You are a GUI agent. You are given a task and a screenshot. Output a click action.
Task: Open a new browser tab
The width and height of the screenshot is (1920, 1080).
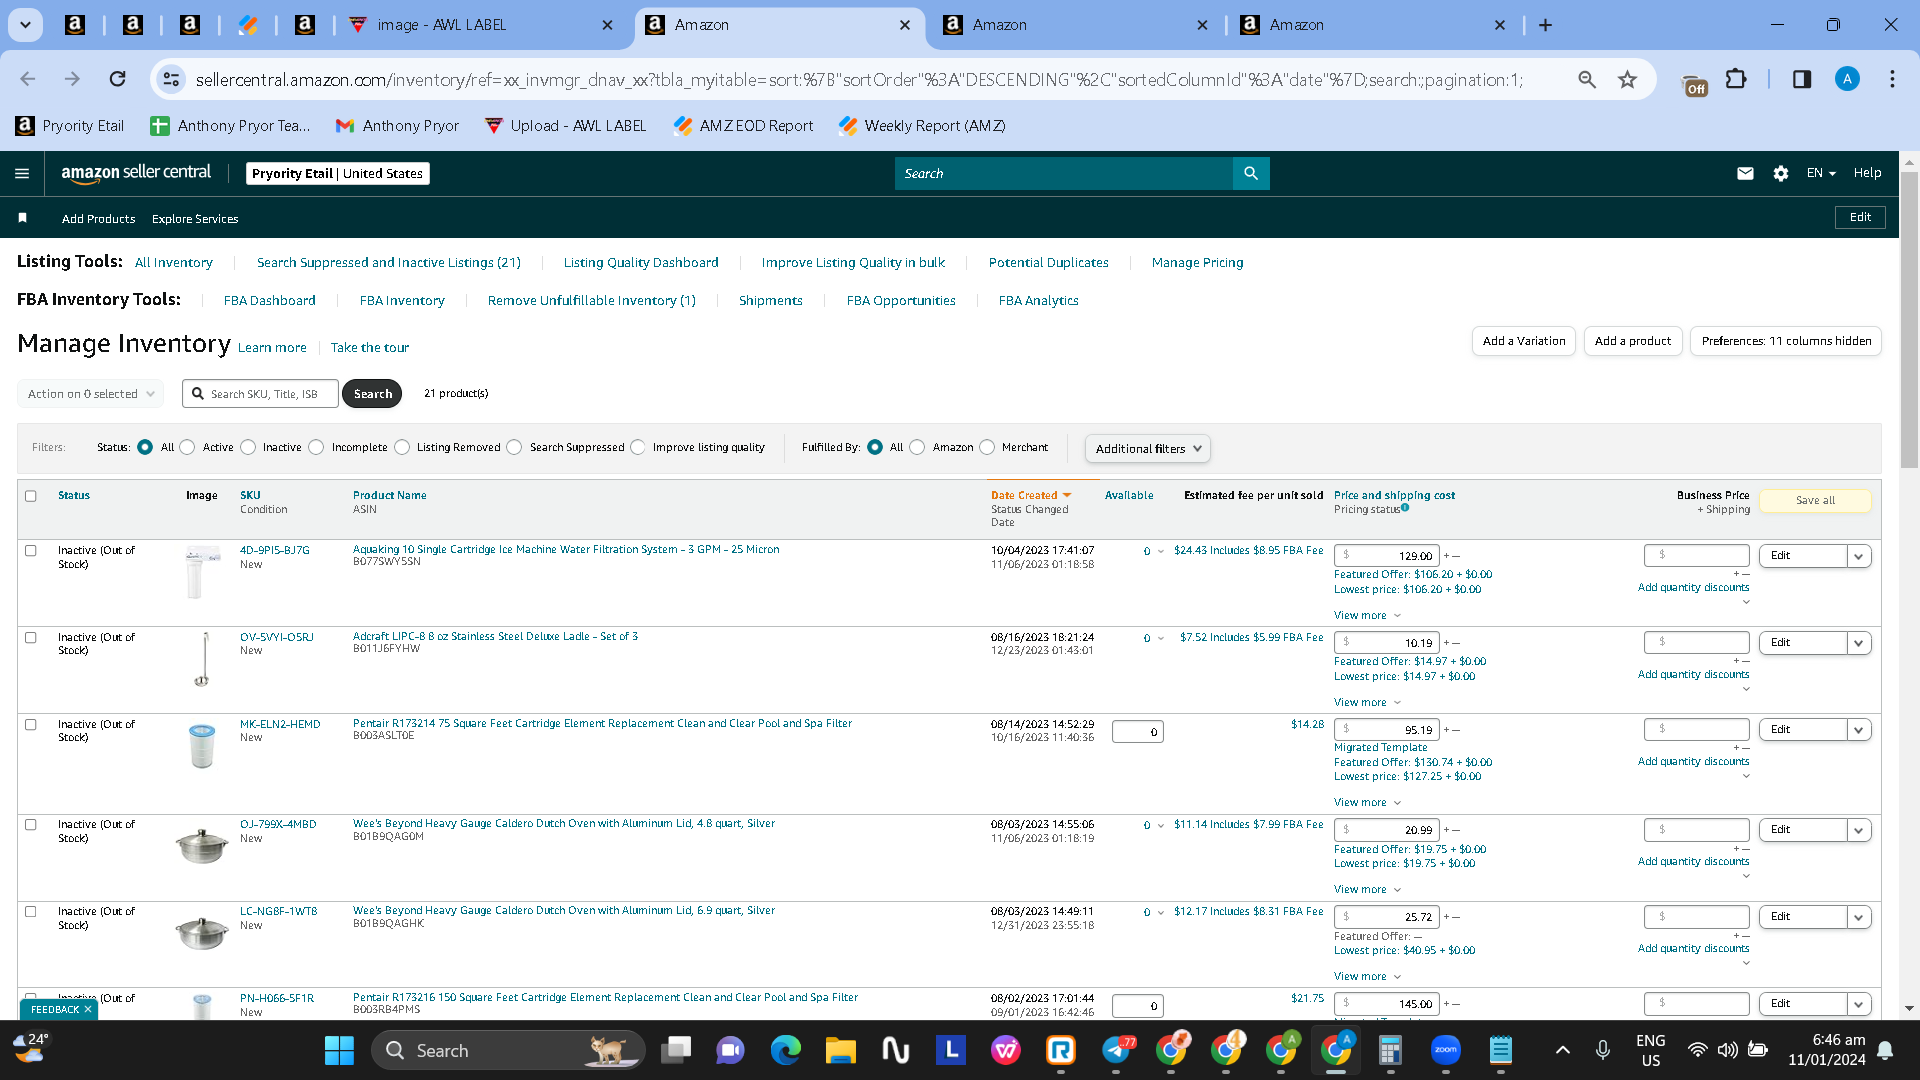pyautogui.click(x=1545, y=25)
